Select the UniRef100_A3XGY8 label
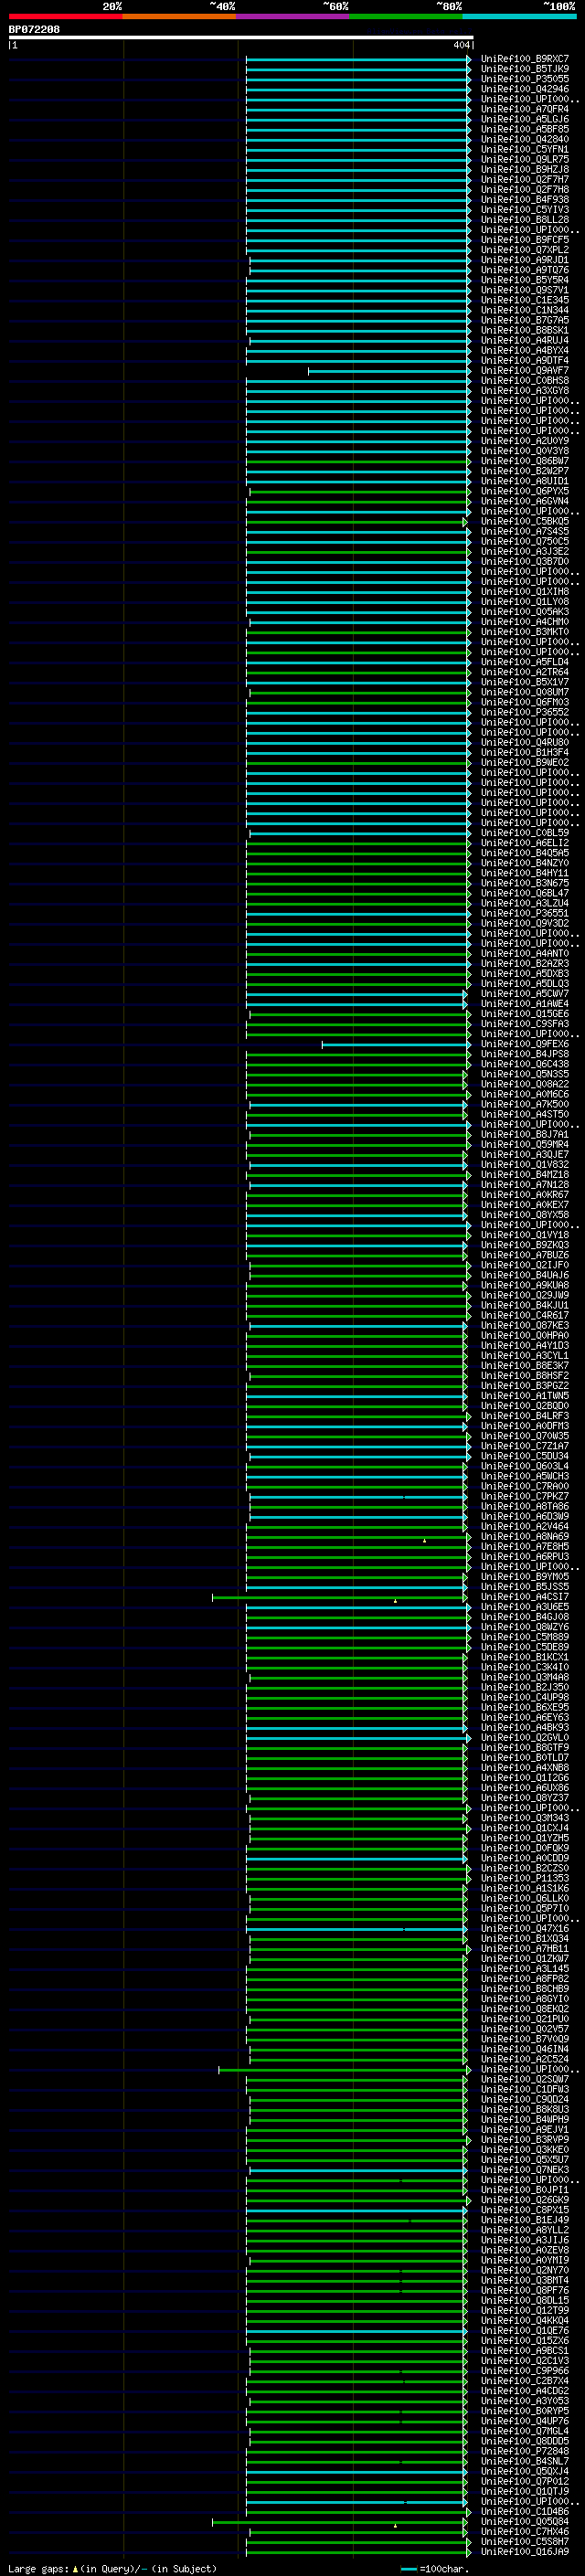585x2576 pixels. click(525, 391)
